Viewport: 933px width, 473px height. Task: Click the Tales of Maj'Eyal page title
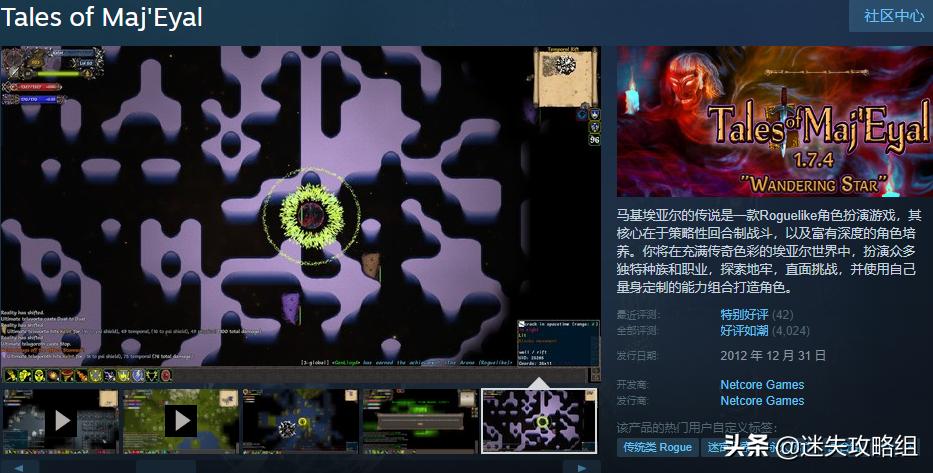point(102,17)
